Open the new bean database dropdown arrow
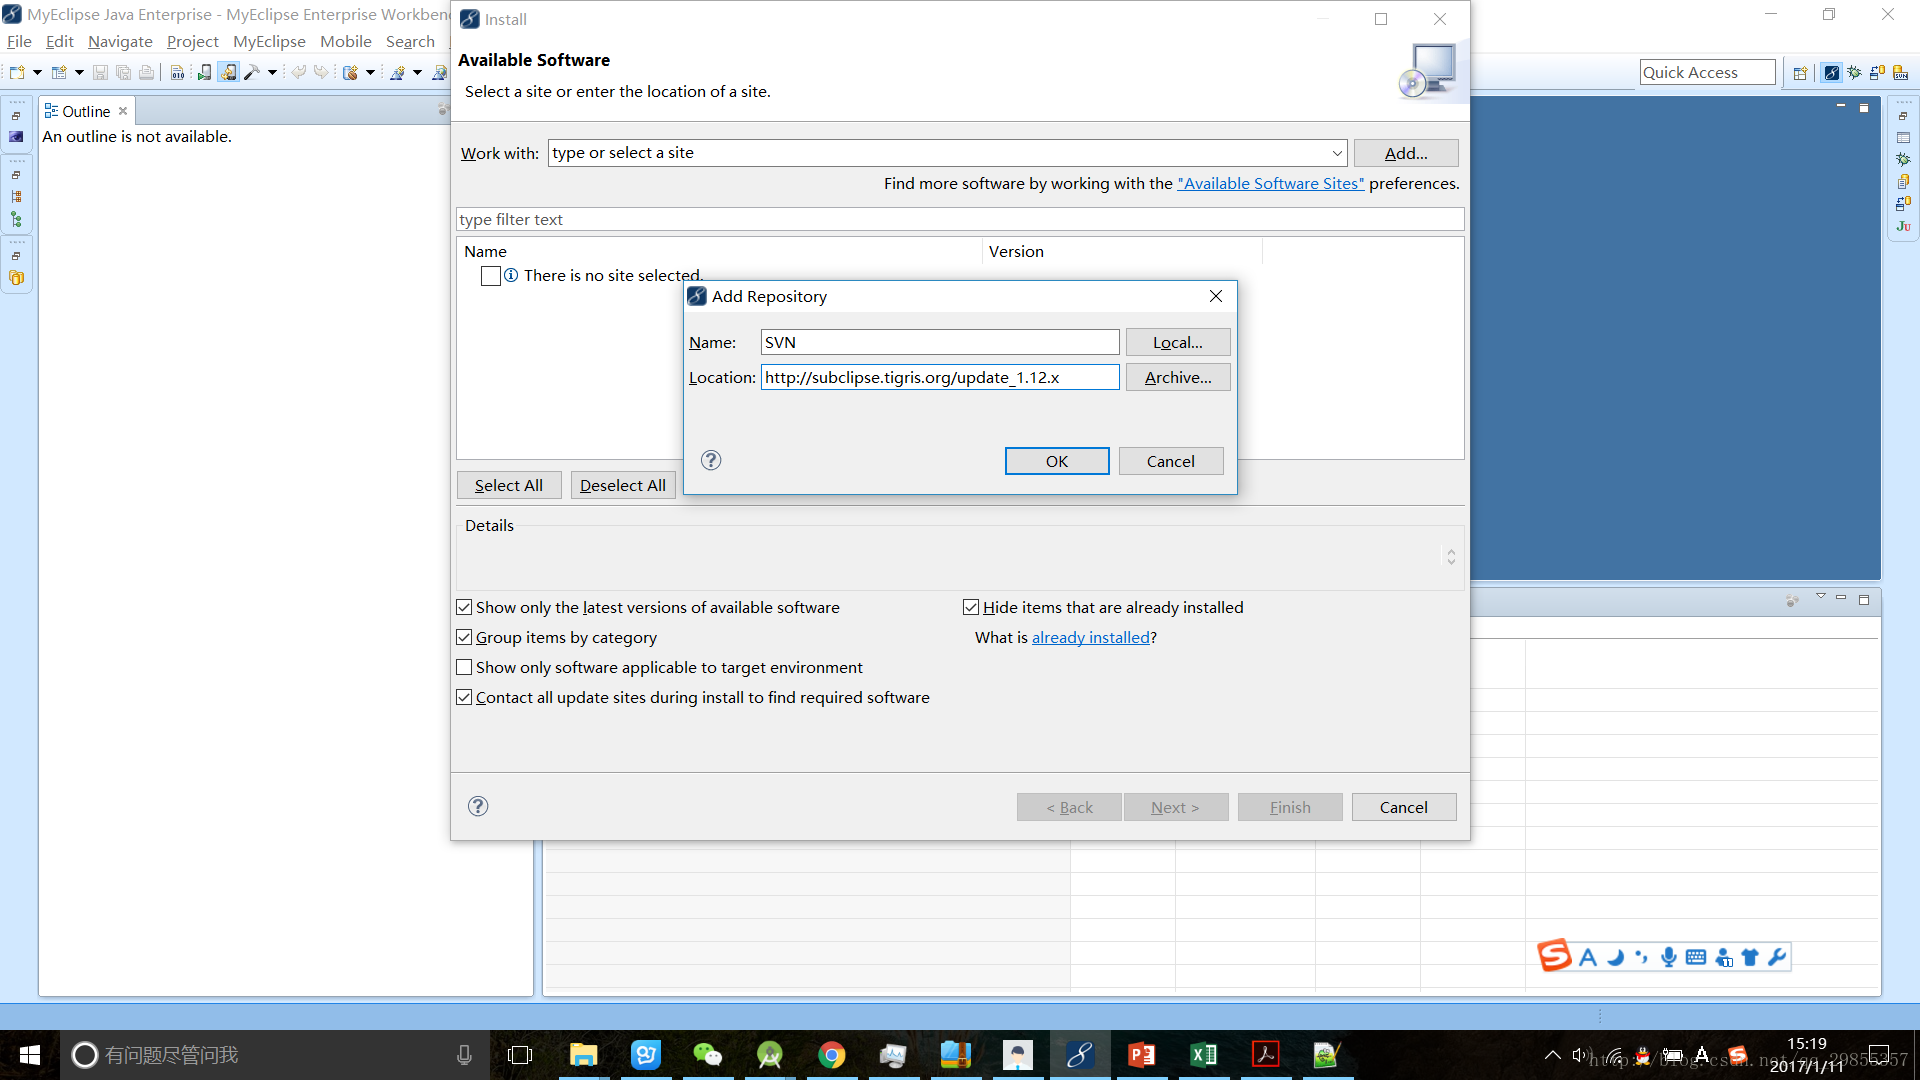The width and height of the screenshot is (1920, 1080). click(370, 72)
